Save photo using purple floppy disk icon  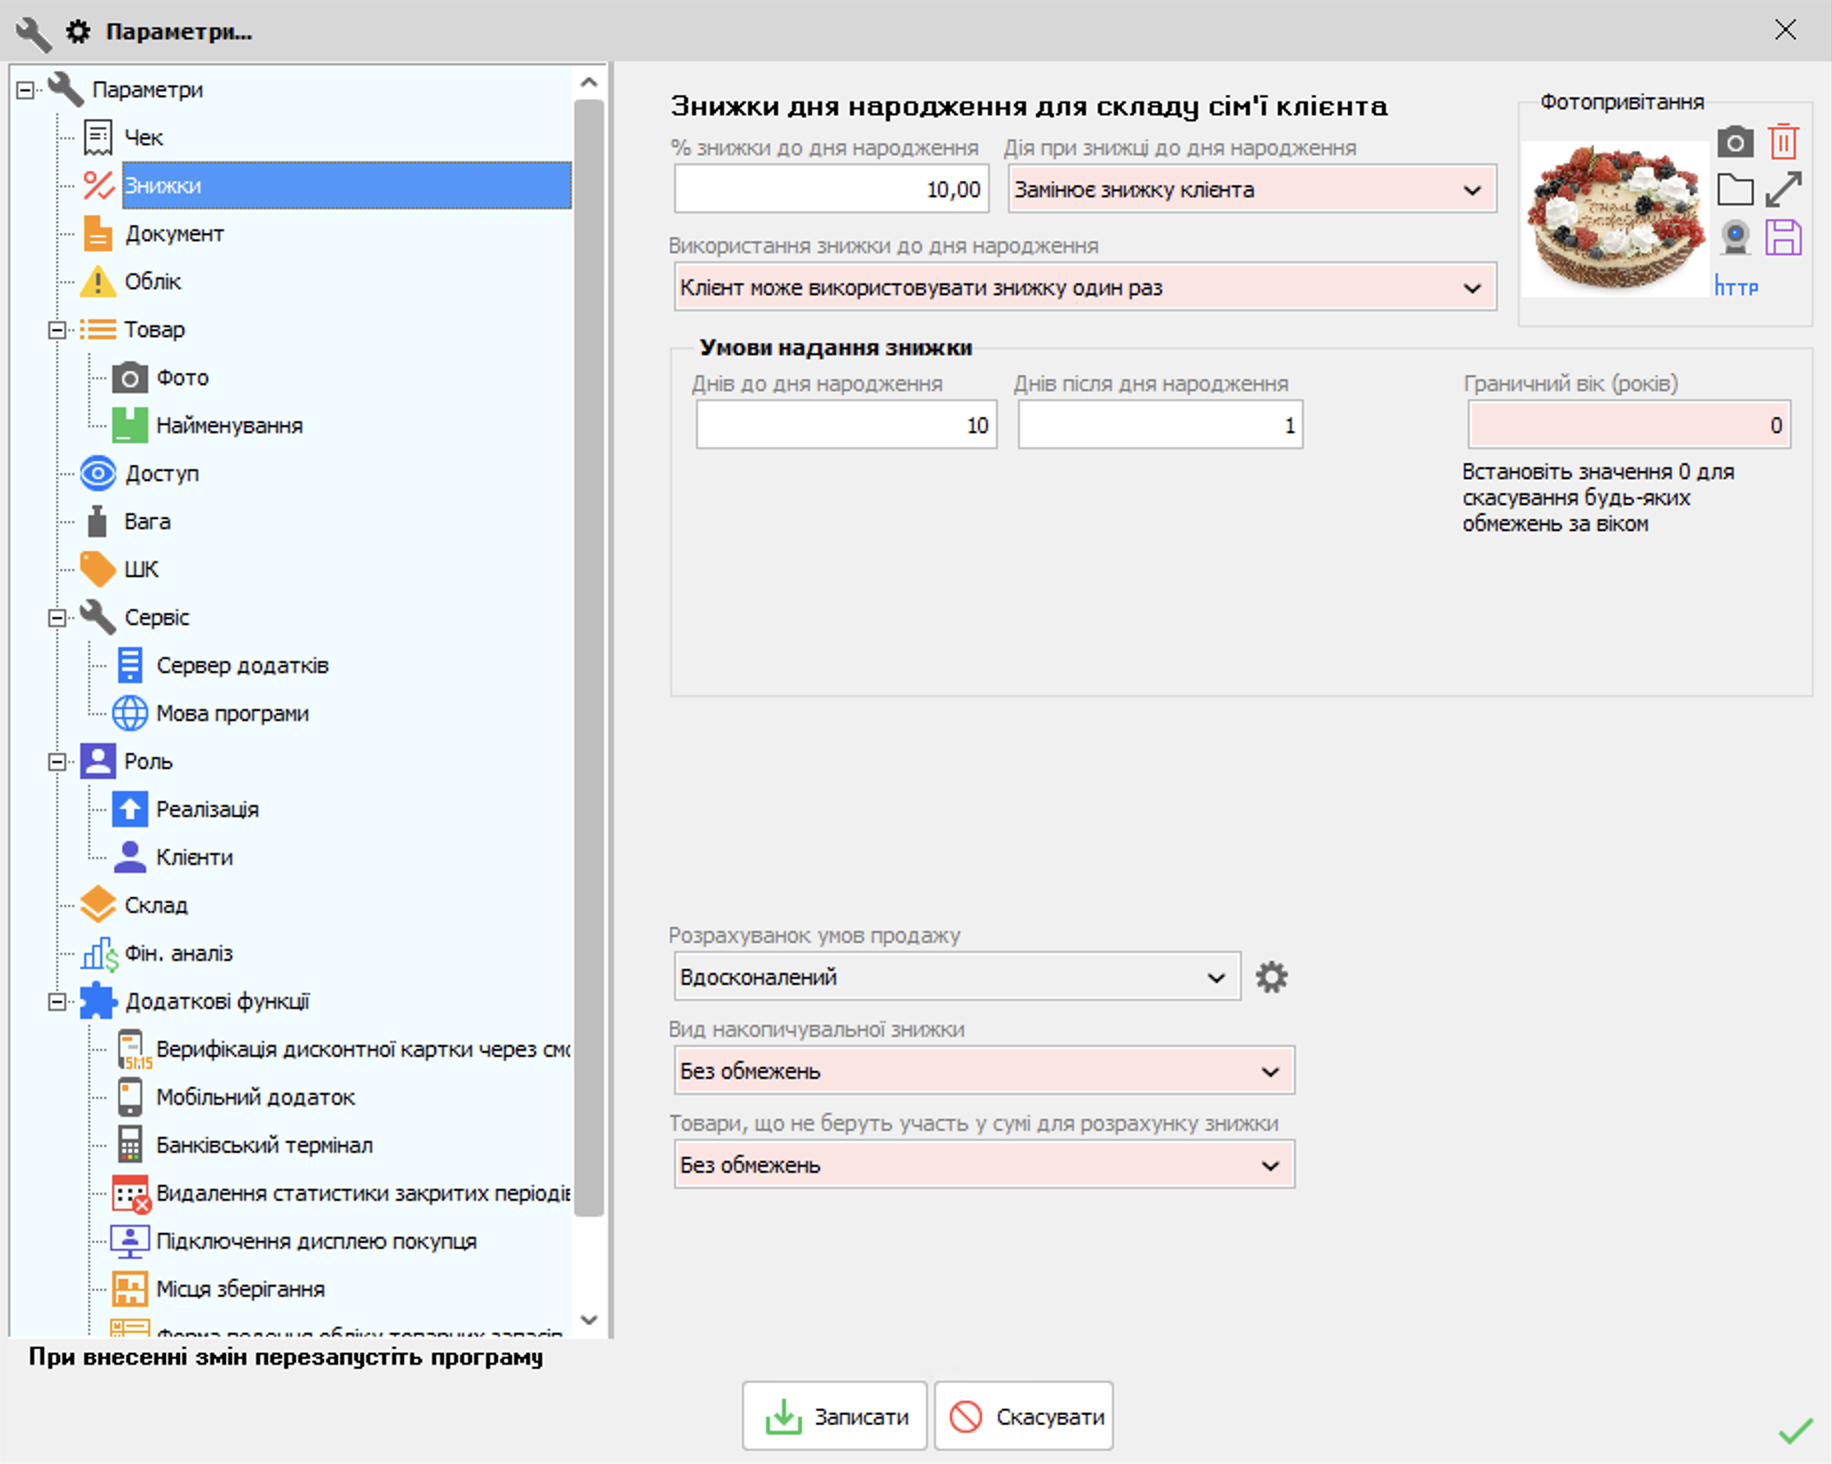click(x=1783, y=238)
